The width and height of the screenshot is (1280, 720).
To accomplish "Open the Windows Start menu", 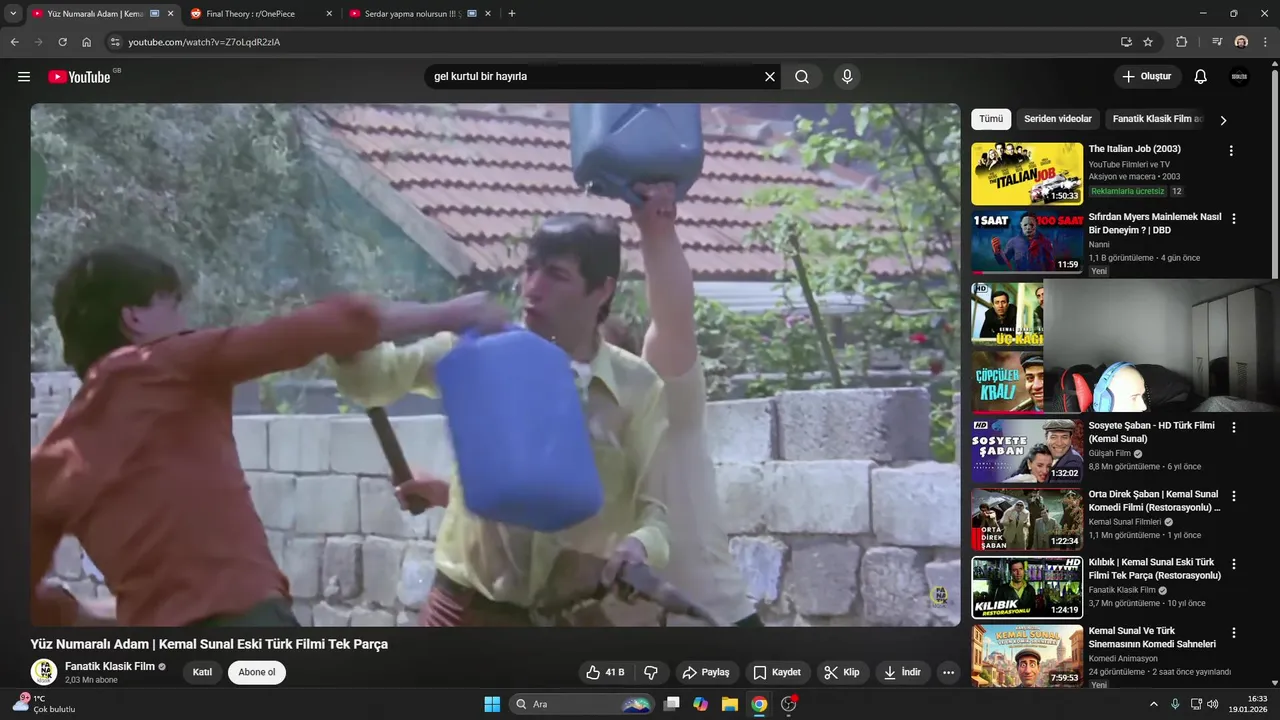I will (x=492, y=704).
